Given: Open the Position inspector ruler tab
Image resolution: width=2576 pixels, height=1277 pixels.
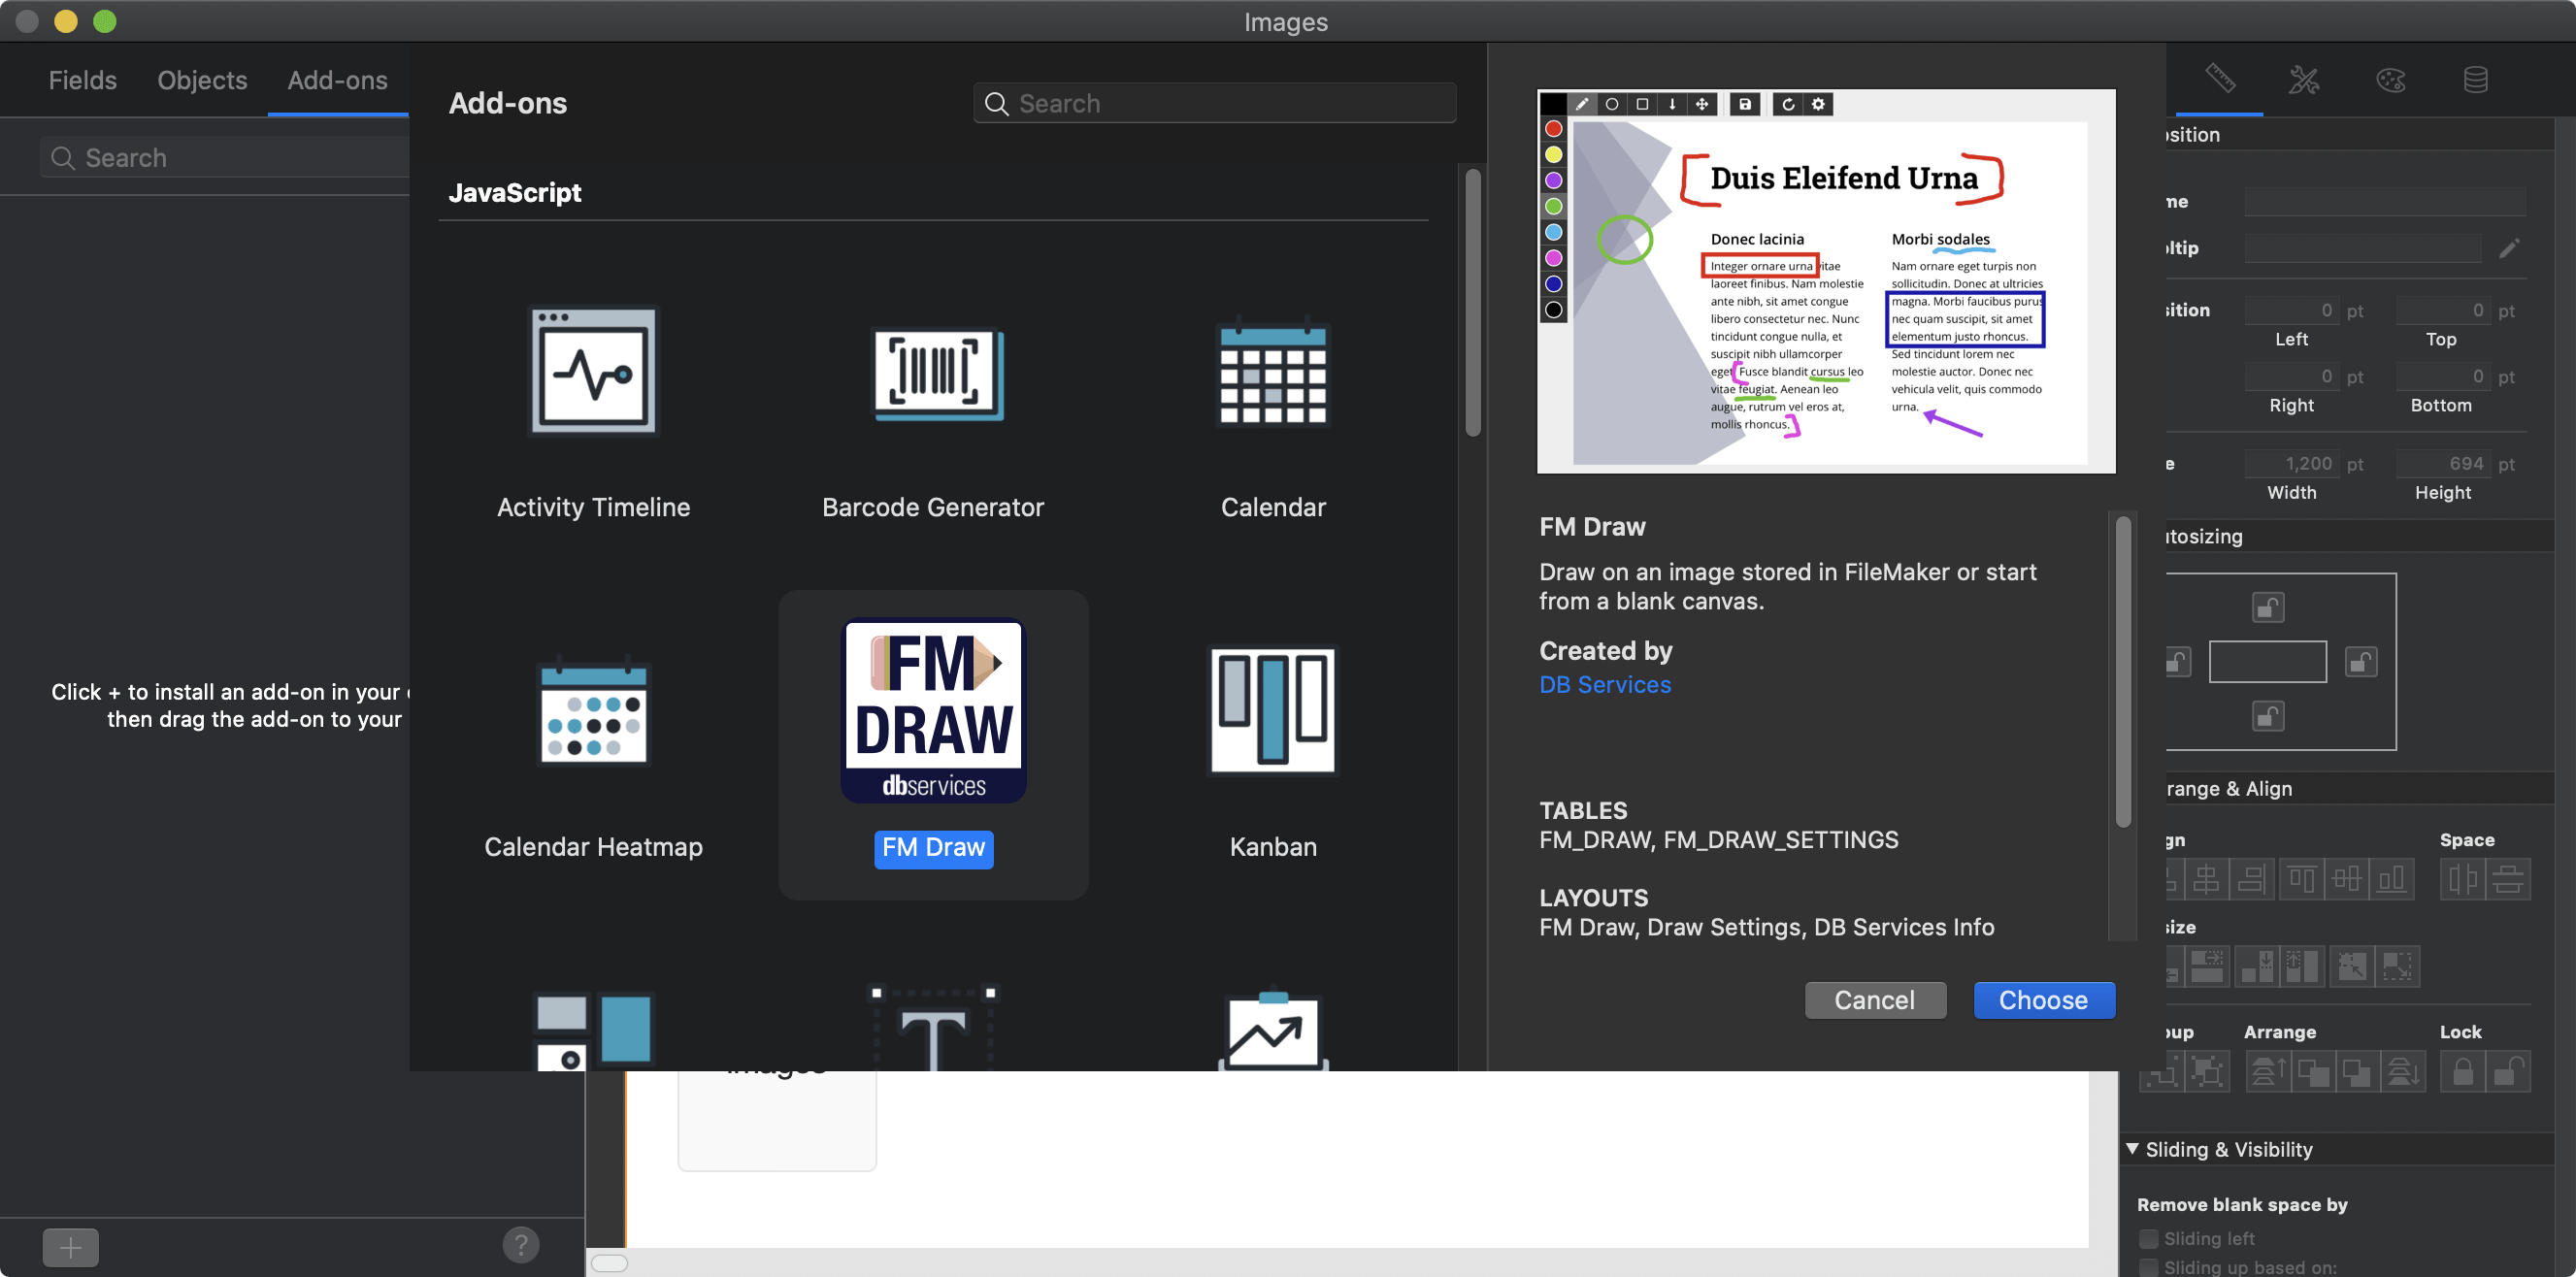Looking at the screenshot, I should (2220, 79).
